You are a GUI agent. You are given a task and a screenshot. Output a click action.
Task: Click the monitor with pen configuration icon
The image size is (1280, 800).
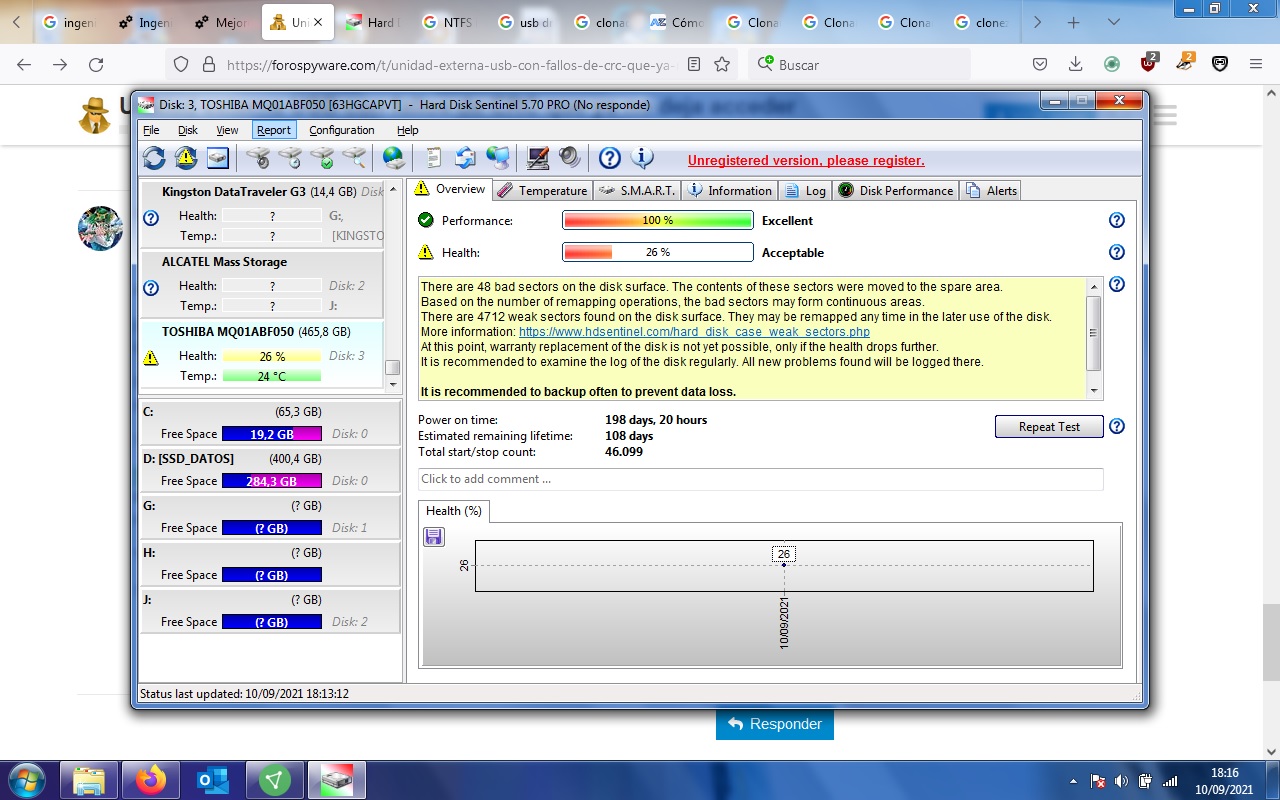click(538, 158)
